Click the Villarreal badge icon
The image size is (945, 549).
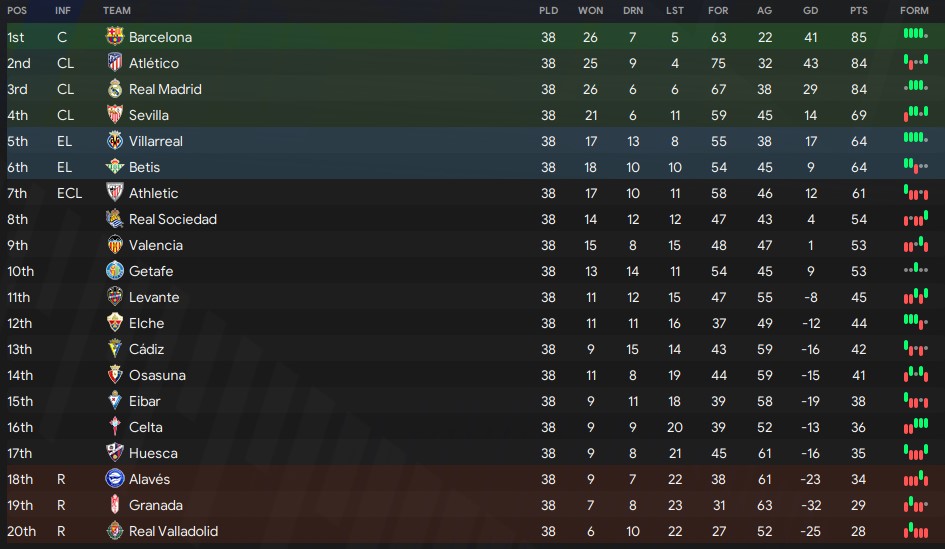click(x=115, y=140)
